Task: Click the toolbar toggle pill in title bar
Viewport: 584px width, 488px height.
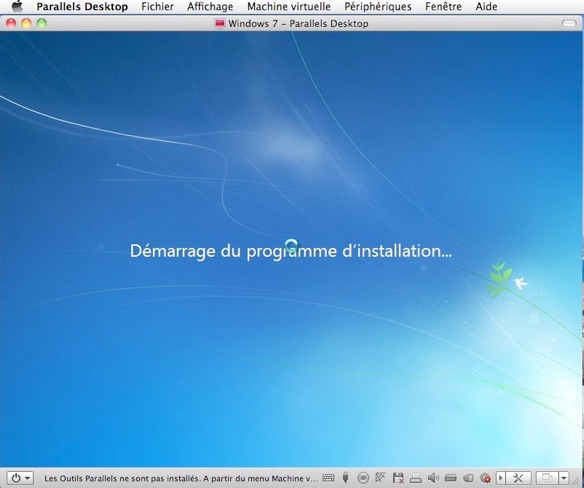Action: pos(569,23)
